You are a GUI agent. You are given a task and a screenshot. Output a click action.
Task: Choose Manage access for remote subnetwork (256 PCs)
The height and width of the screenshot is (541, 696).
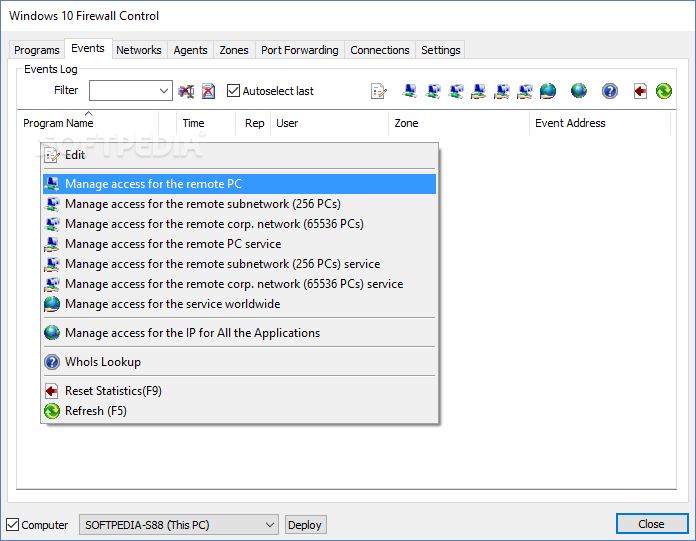coord(240,204)
